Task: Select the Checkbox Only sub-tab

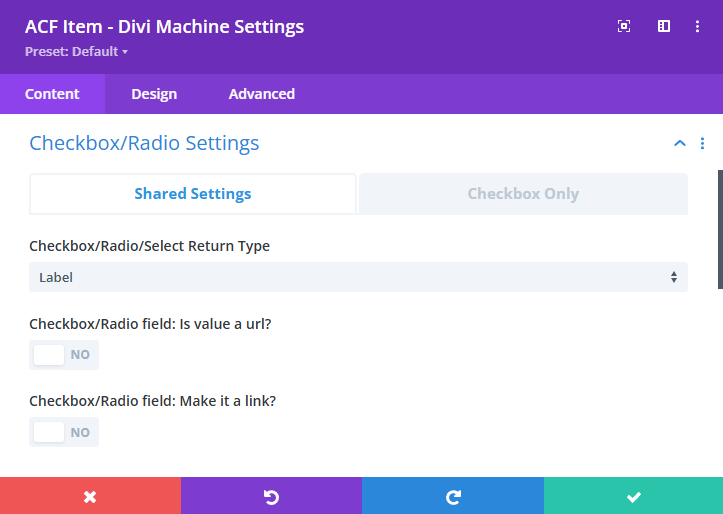Action: [x=523, y=194]
